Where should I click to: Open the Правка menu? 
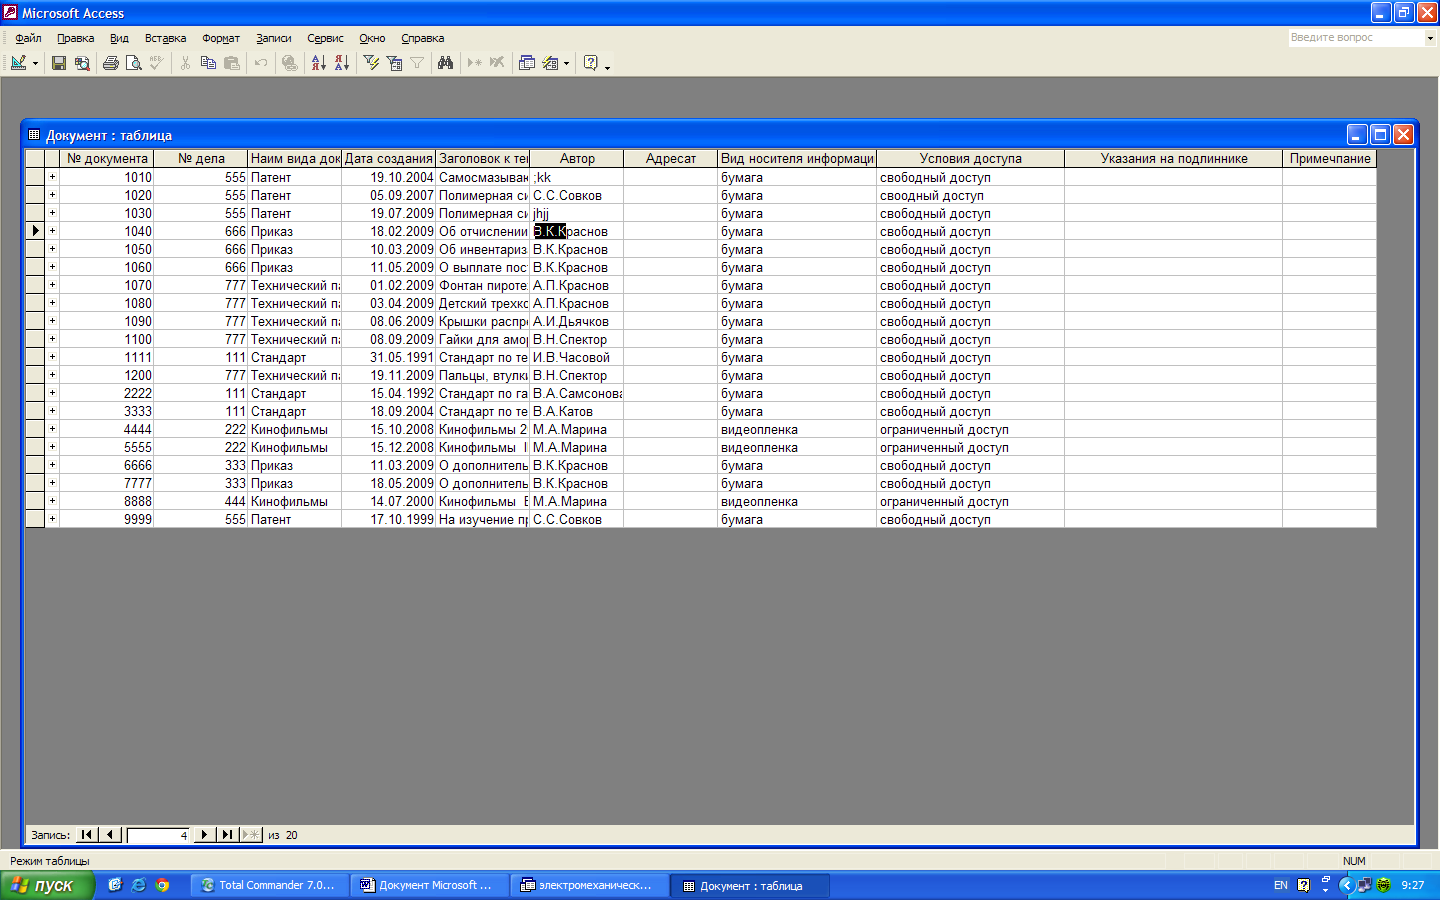(75, 38)
